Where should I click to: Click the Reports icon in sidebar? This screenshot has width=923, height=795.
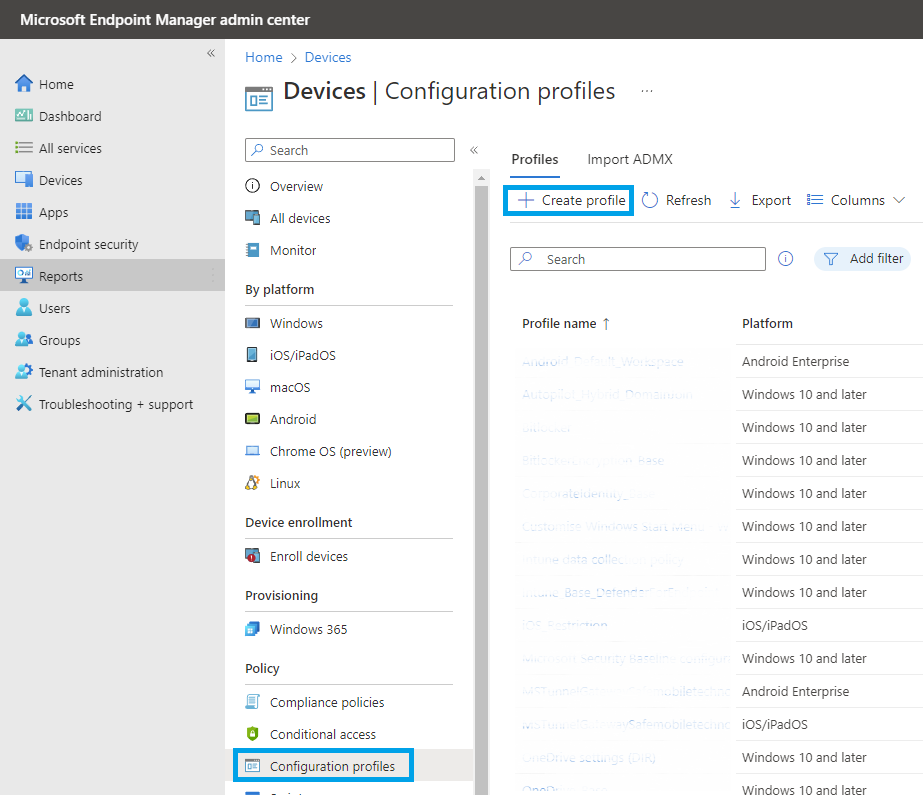[24, 275]
